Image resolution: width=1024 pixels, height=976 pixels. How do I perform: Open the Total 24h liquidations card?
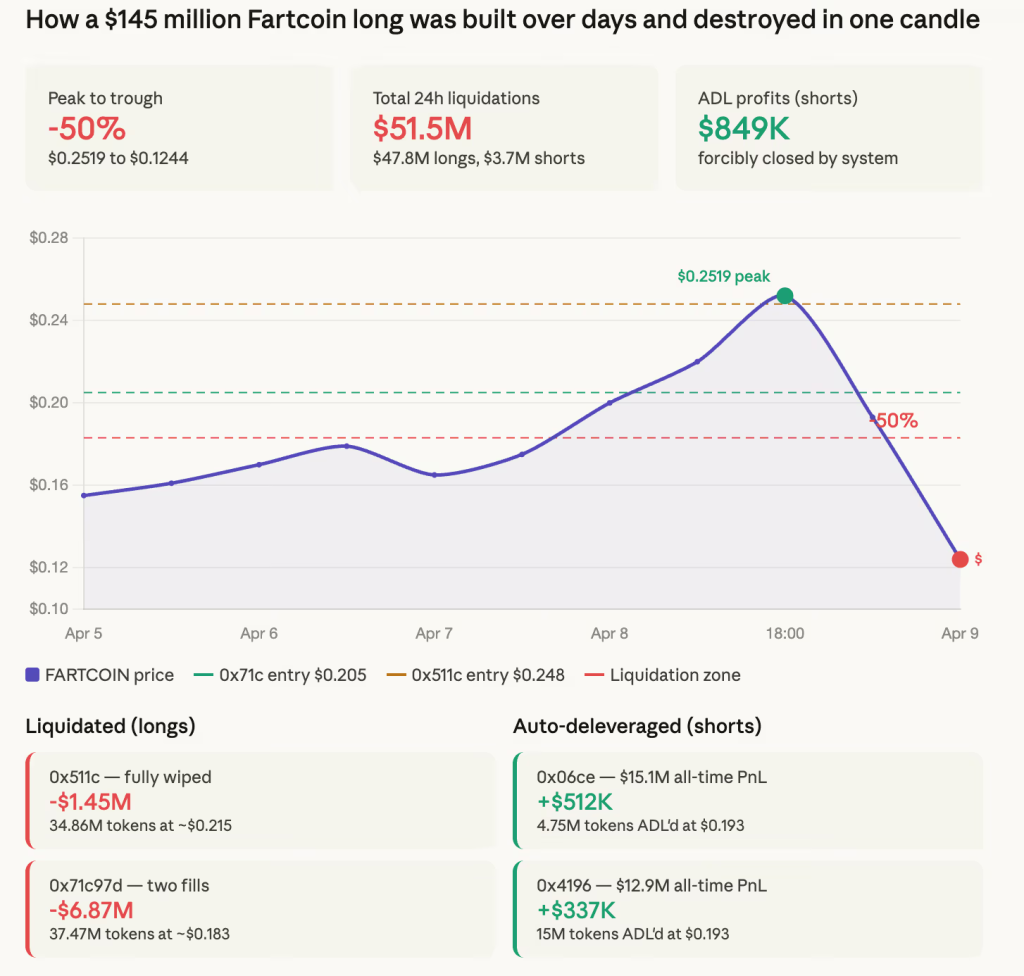coord(504,127)
